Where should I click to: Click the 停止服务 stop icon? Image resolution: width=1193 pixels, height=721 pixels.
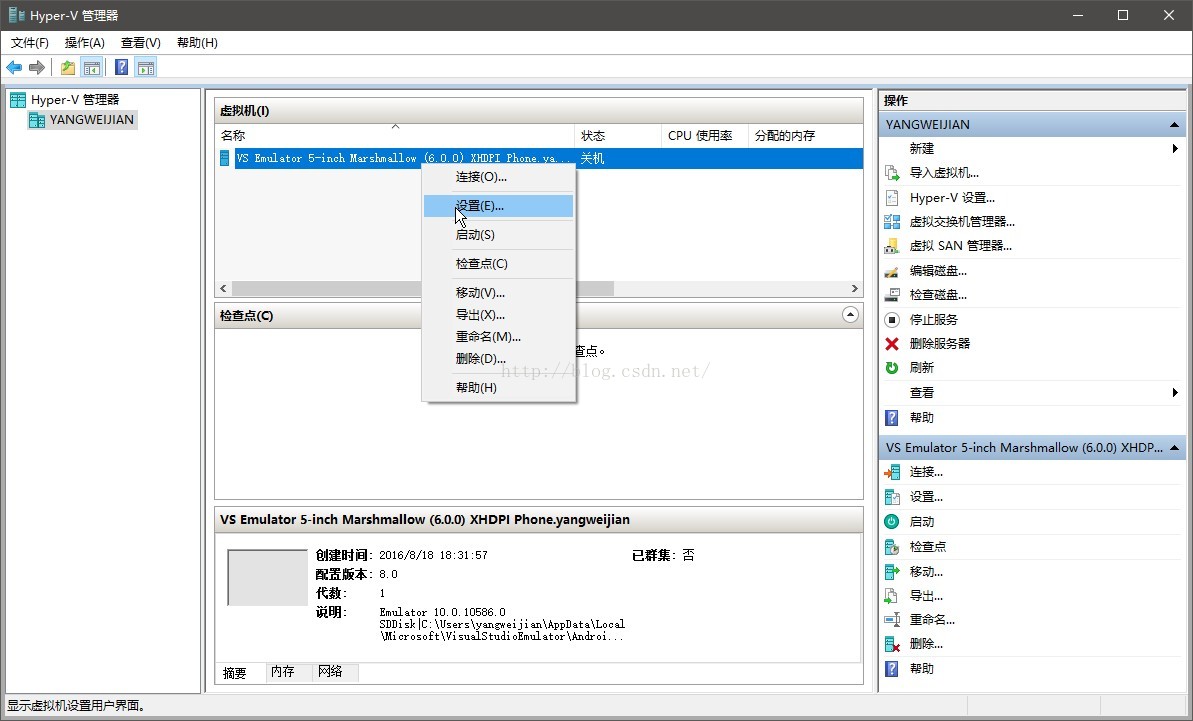tap(892, 319)
